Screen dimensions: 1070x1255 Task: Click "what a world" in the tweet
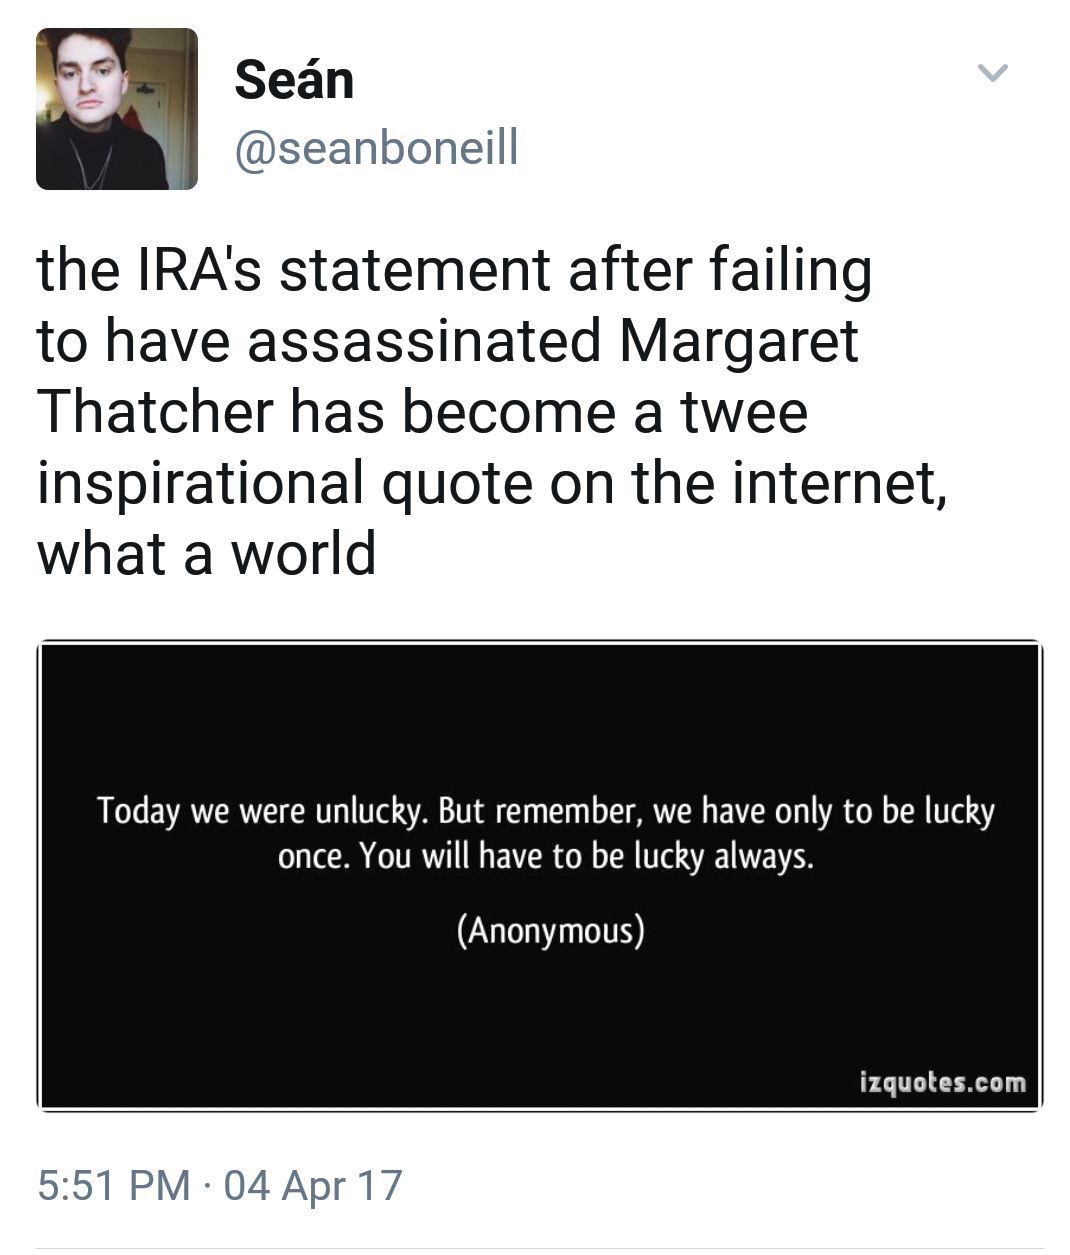click(x=207, y=554)
